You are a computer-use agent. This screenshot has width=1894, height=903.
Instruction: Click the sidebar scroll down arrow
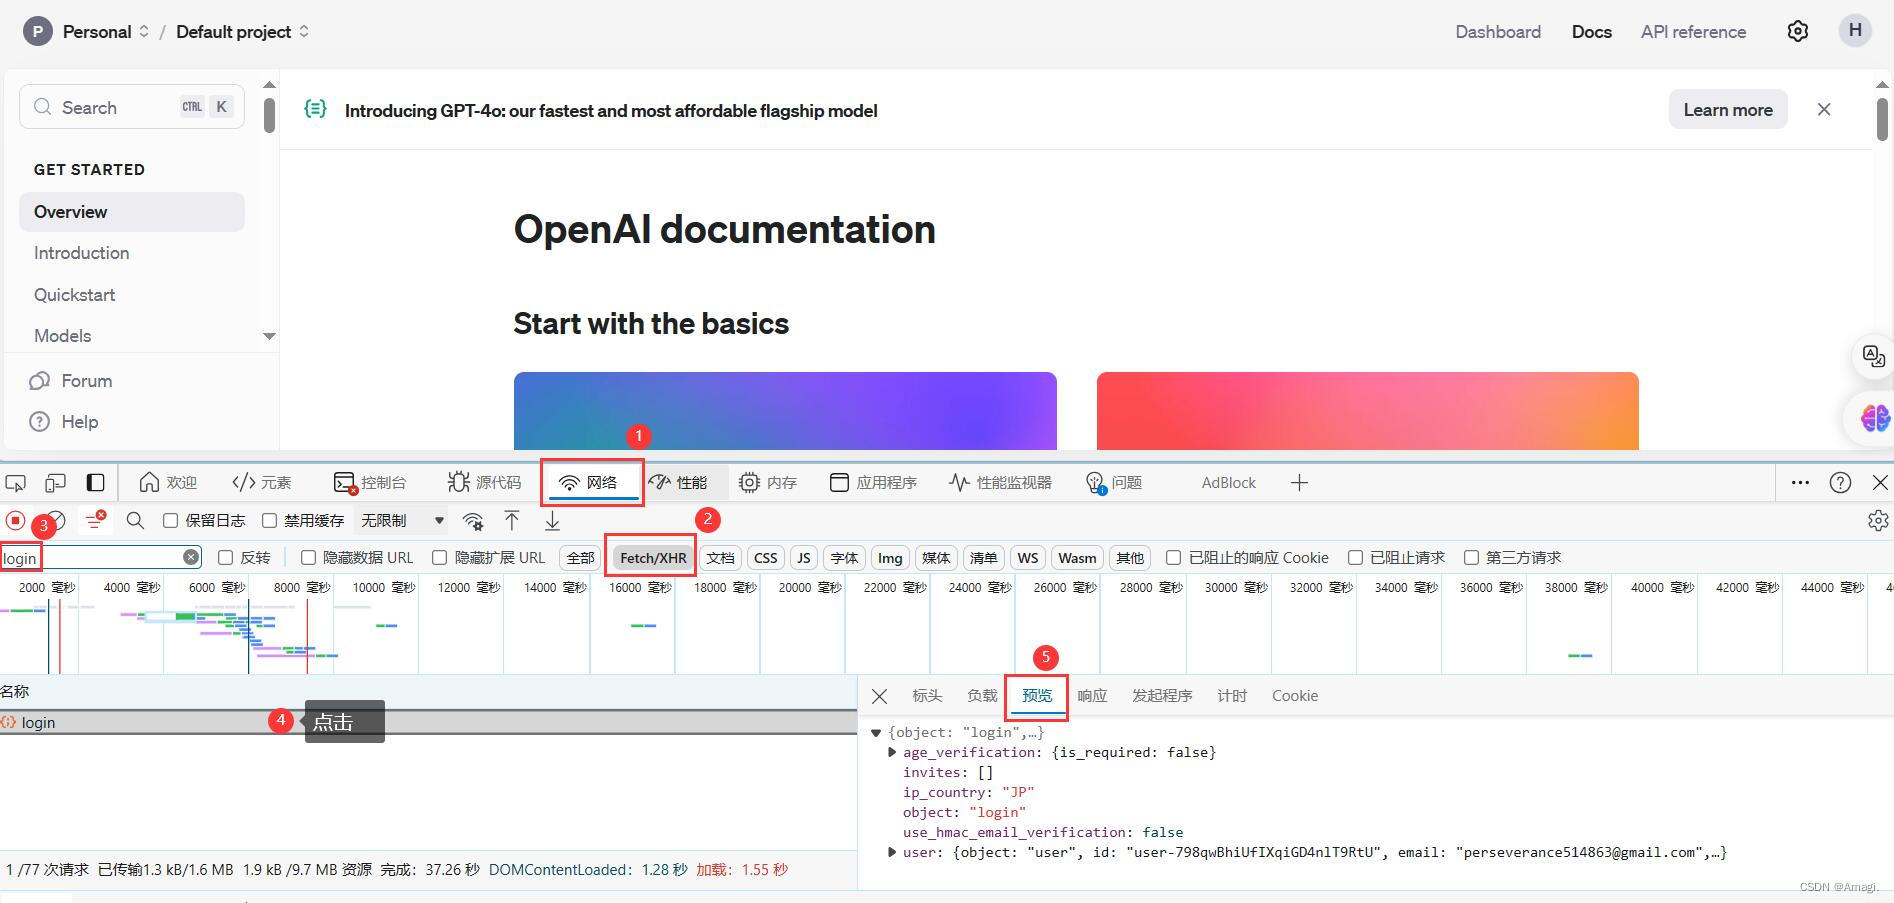269,336
